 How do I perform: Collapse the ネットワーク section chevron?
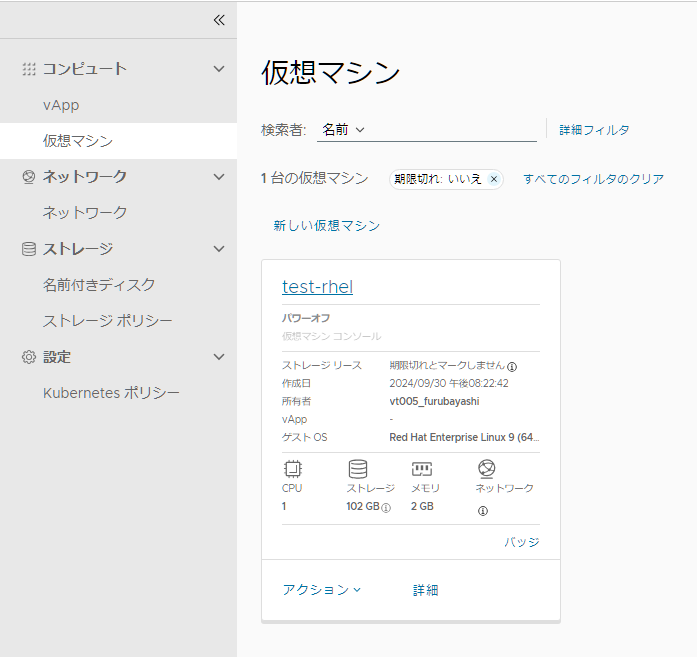point(219,177)
